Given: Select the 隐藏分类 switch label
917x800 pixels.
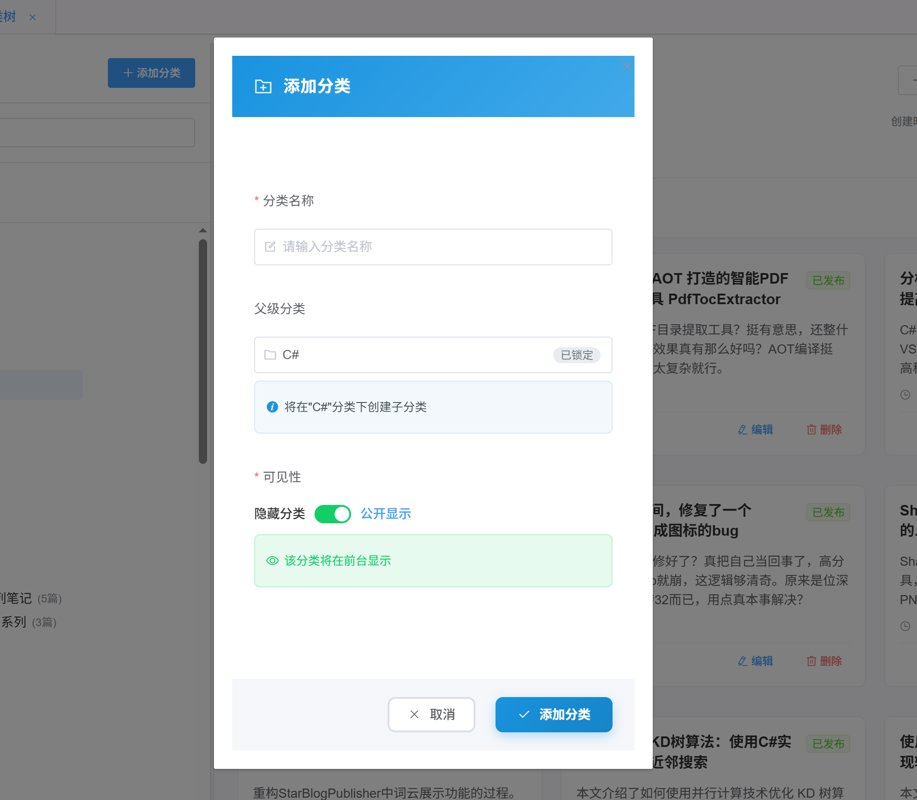Looking at the screenshot, I should (279, 513).
